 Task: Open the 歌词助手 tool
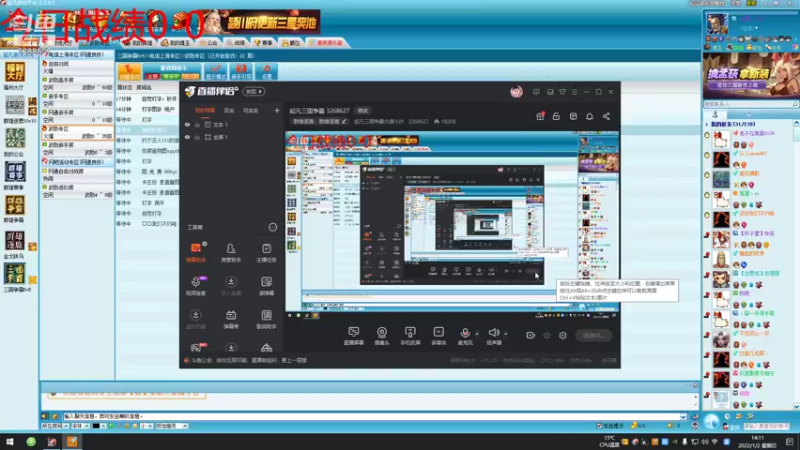tap(266, 319)
